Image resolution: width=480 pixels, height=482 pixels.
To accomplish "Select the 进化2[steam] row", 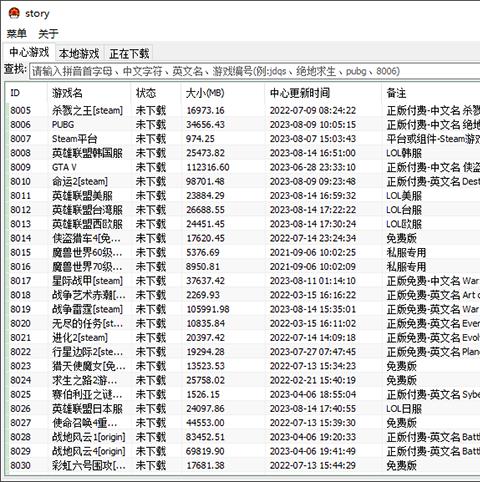I will click(243, 338).
